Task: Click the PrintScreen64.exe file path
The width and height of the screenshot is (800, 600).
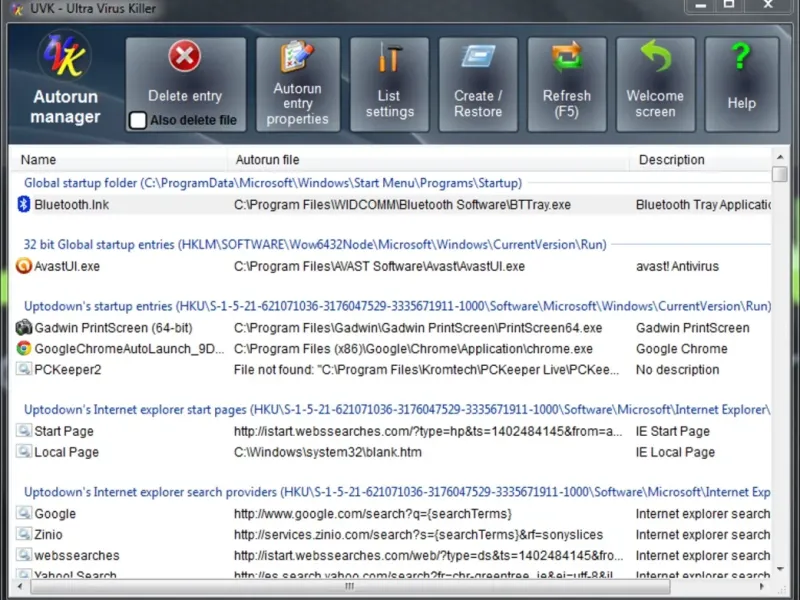Action: pos(418,328)
